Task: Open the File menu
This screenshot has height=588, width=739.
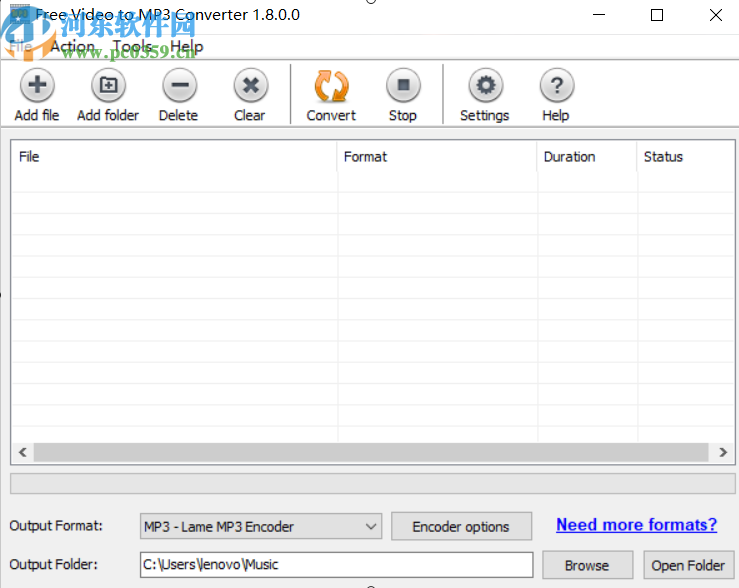Action: (21, 47)
